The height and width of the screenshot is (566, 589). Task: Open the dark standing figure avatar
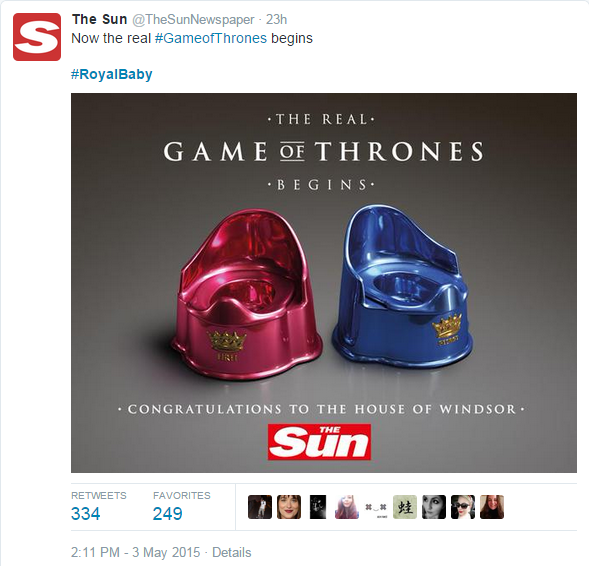pyautogui.click(x=260, y=507)
